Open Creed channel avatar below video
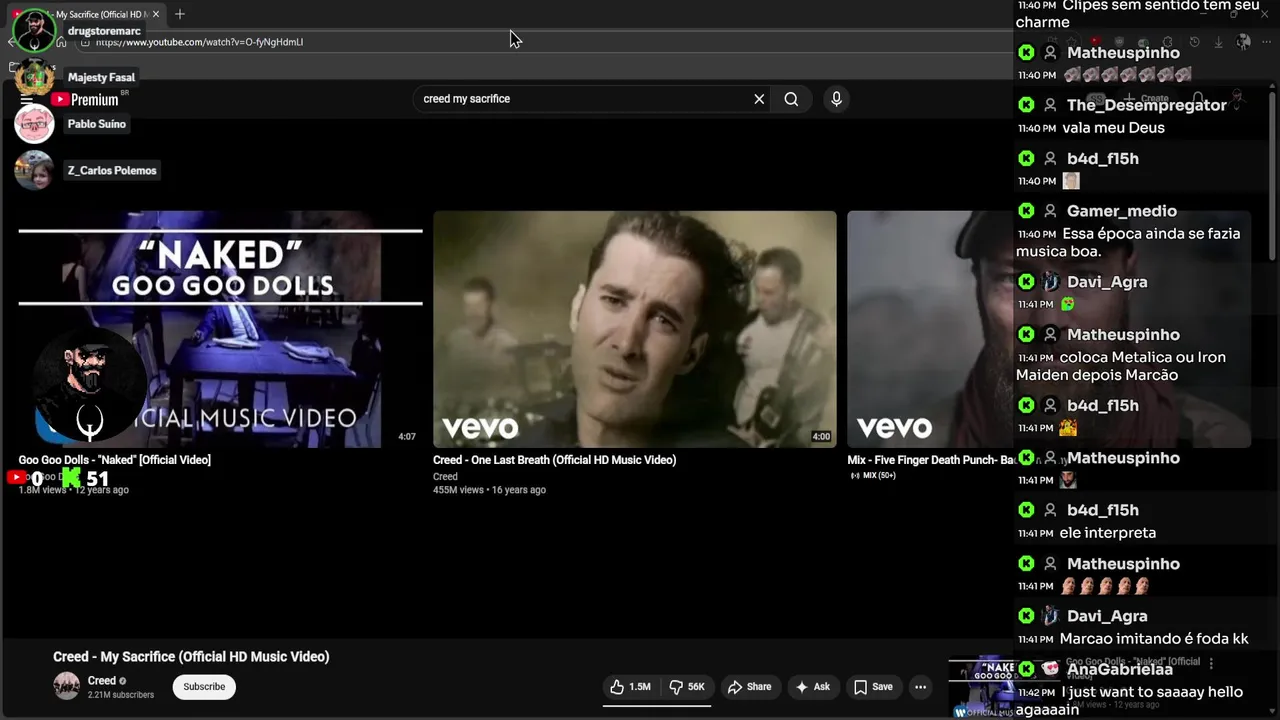This screenshot has height=720, width=1280. tap(67, 686)
